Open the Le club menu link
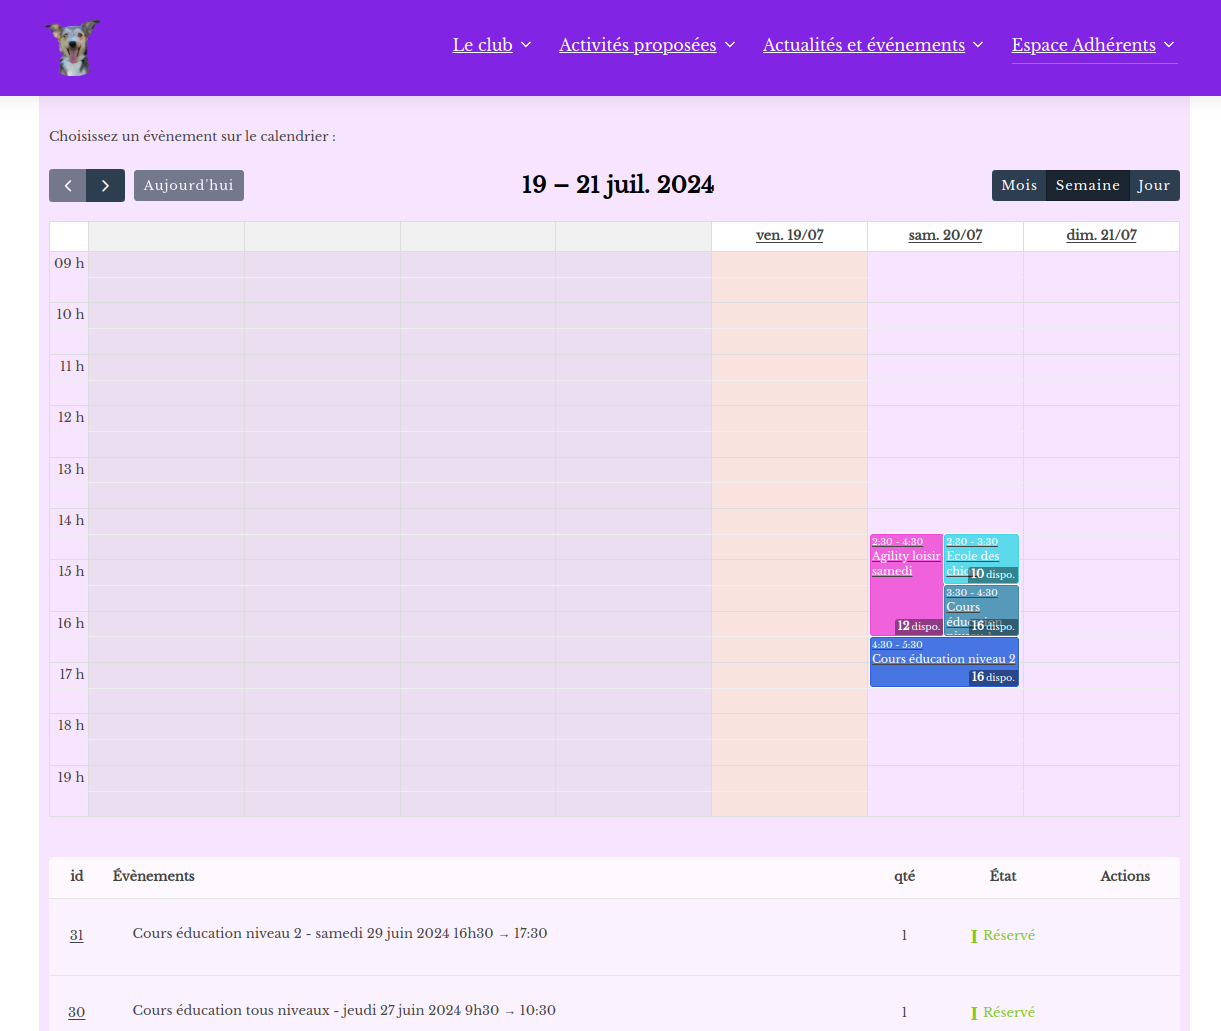This screenshot has height=1031, width=1221. pos(483,45)
